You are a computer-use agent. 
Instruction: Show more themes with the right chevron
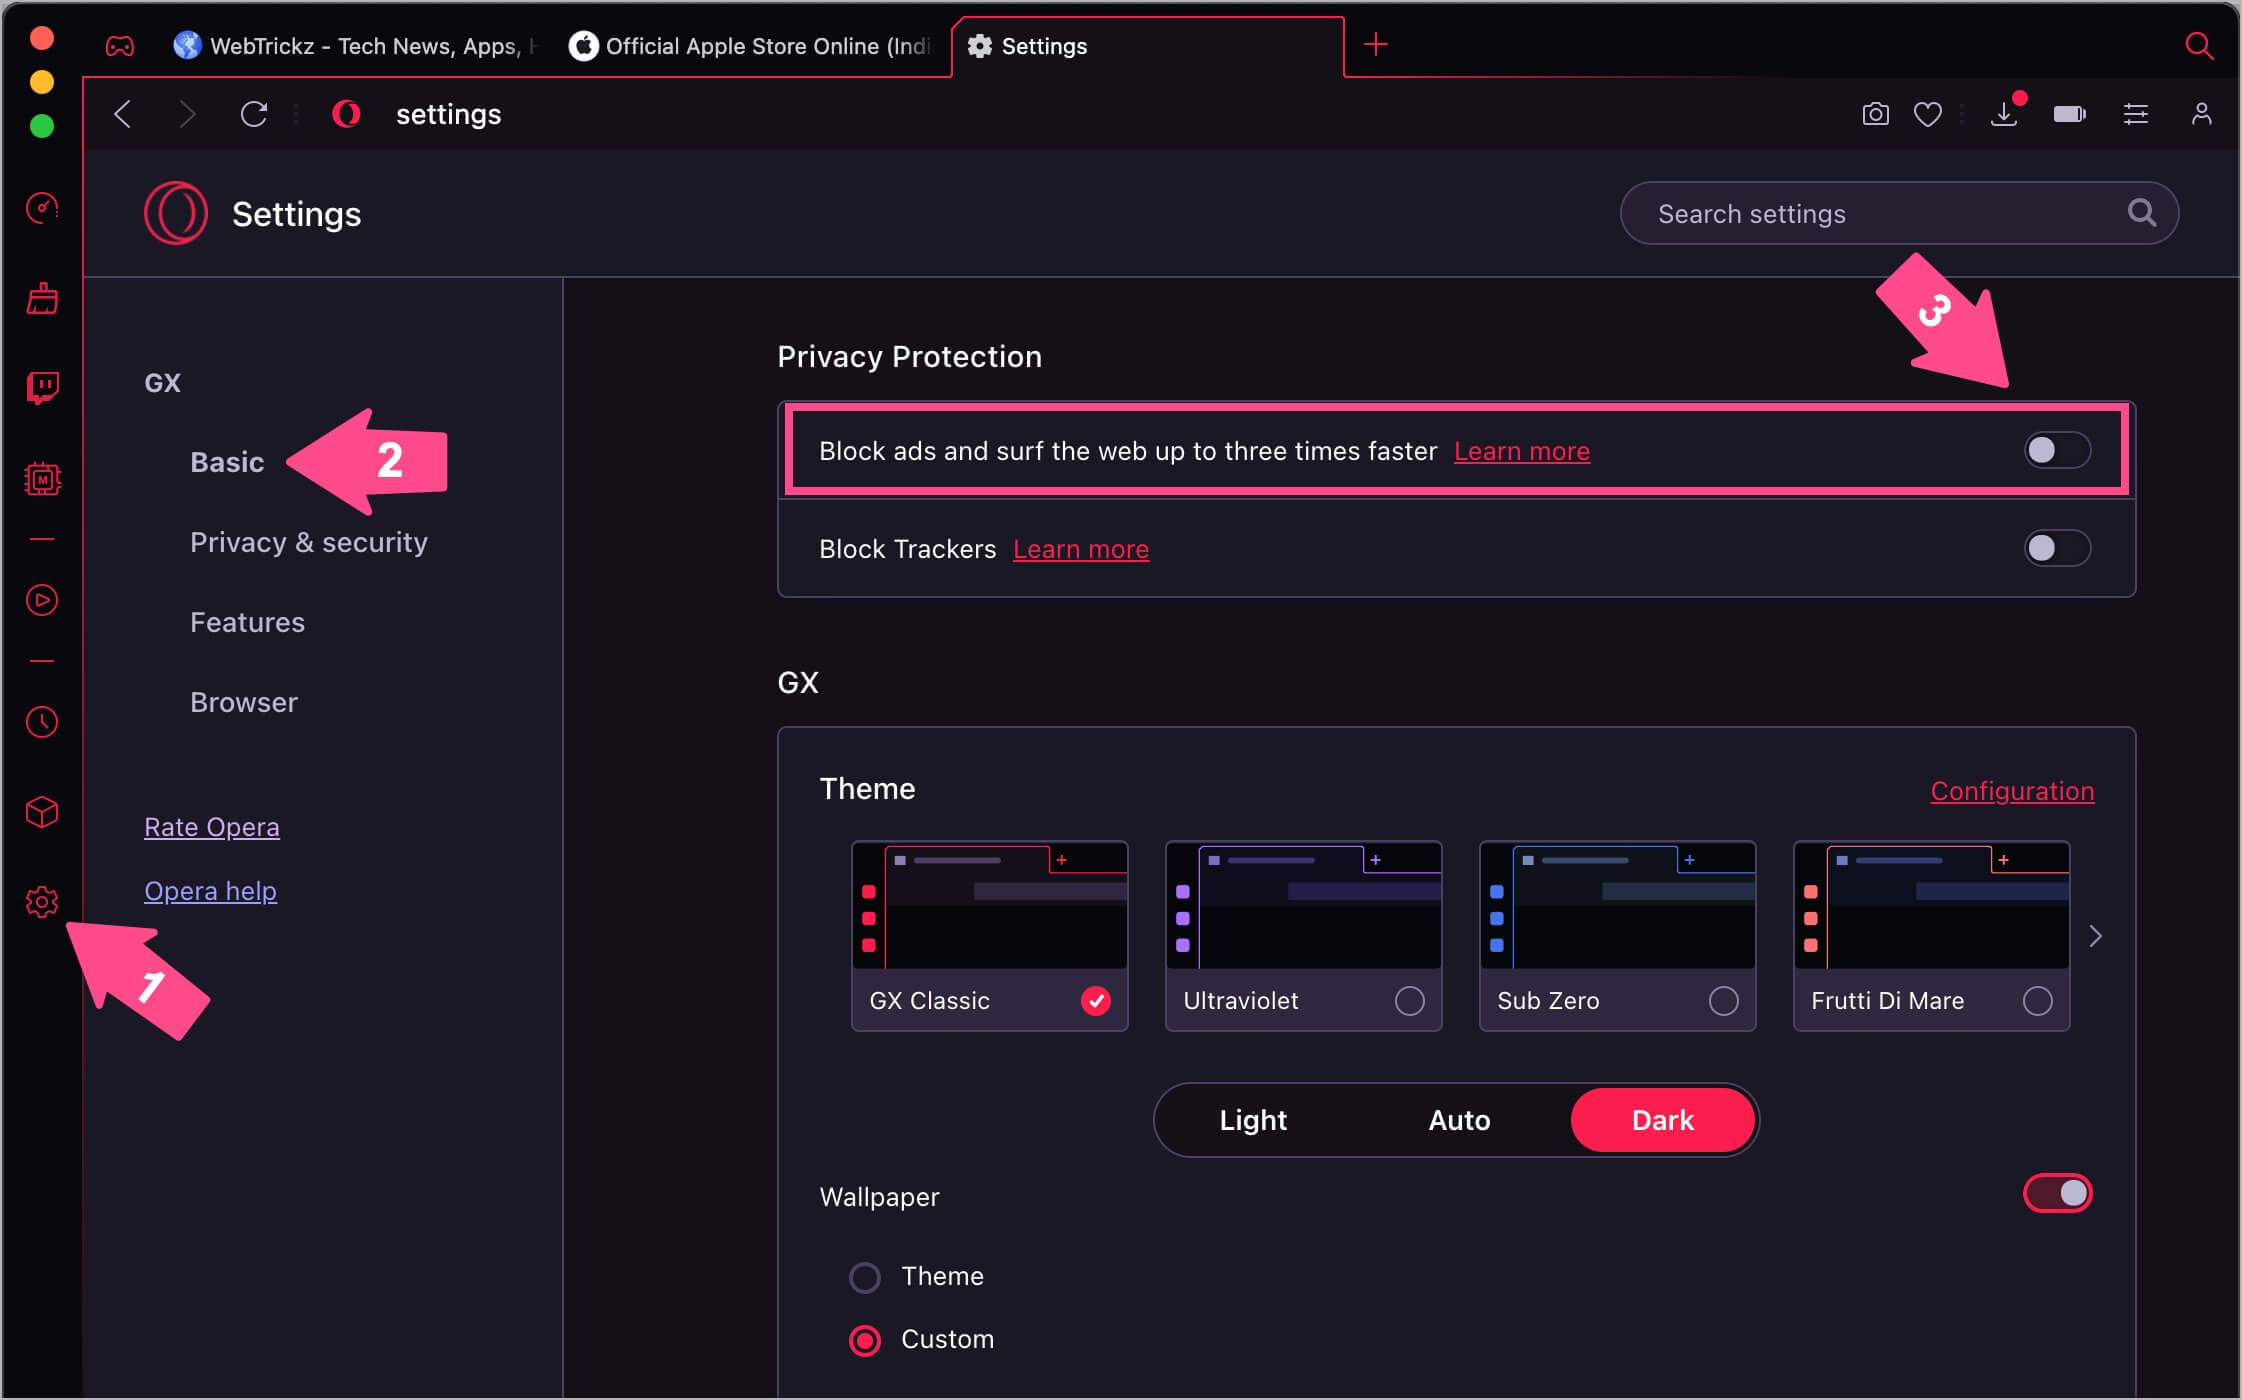point(2096,936)
